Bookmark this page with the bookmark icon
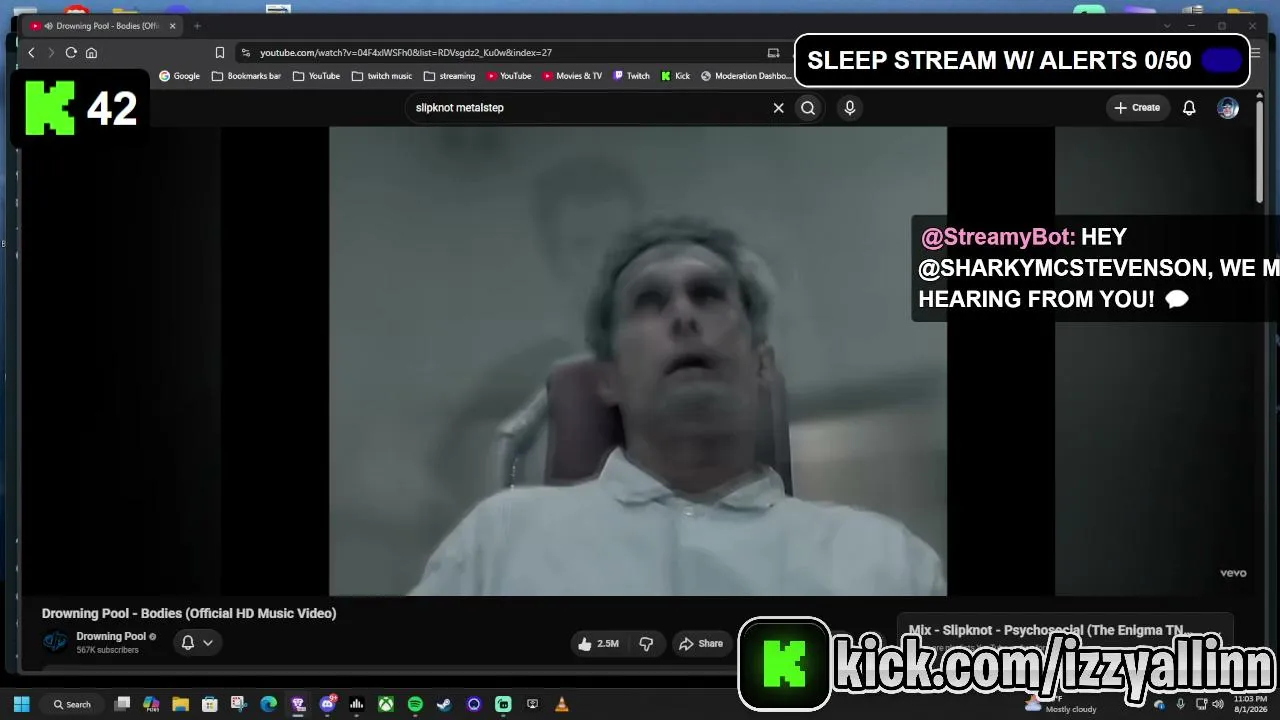Viewport: 1280px width, 720px height. 220,53
